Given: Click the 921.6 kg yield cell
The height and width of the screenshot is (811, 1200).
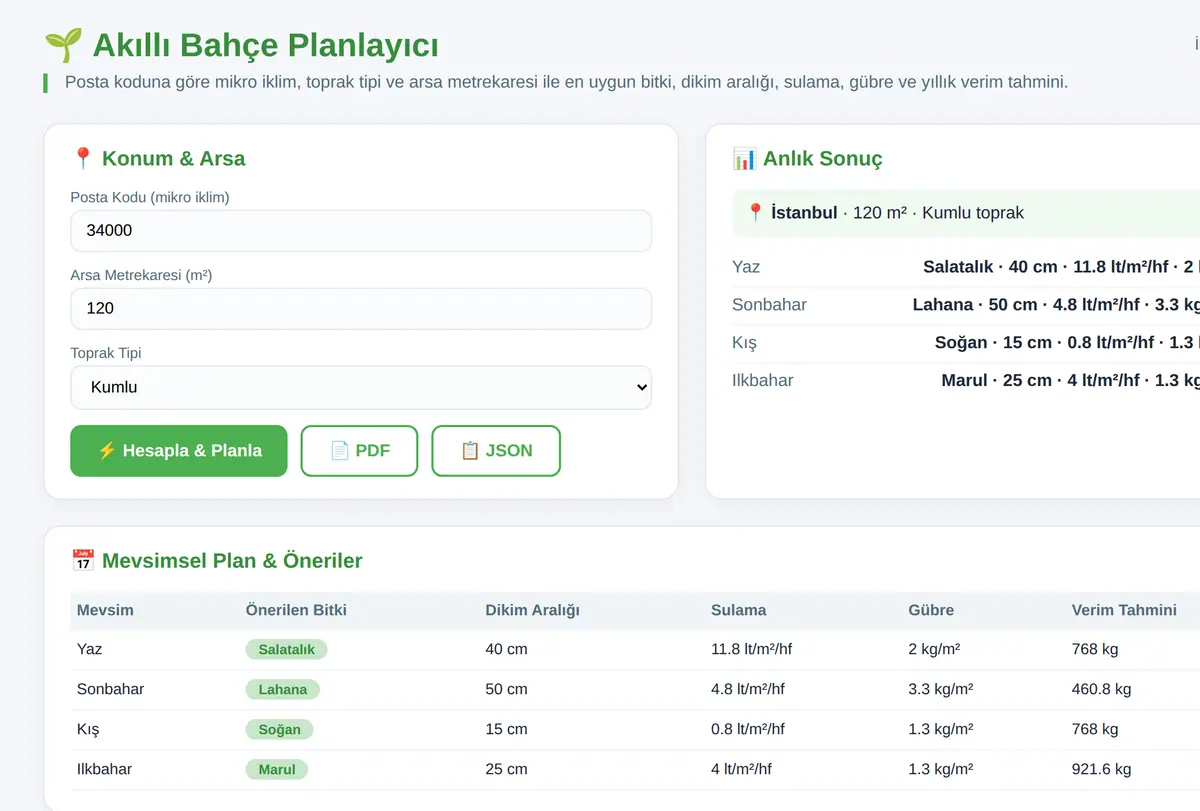Looking at the screenshot, I should click(x=1101, y=769).
